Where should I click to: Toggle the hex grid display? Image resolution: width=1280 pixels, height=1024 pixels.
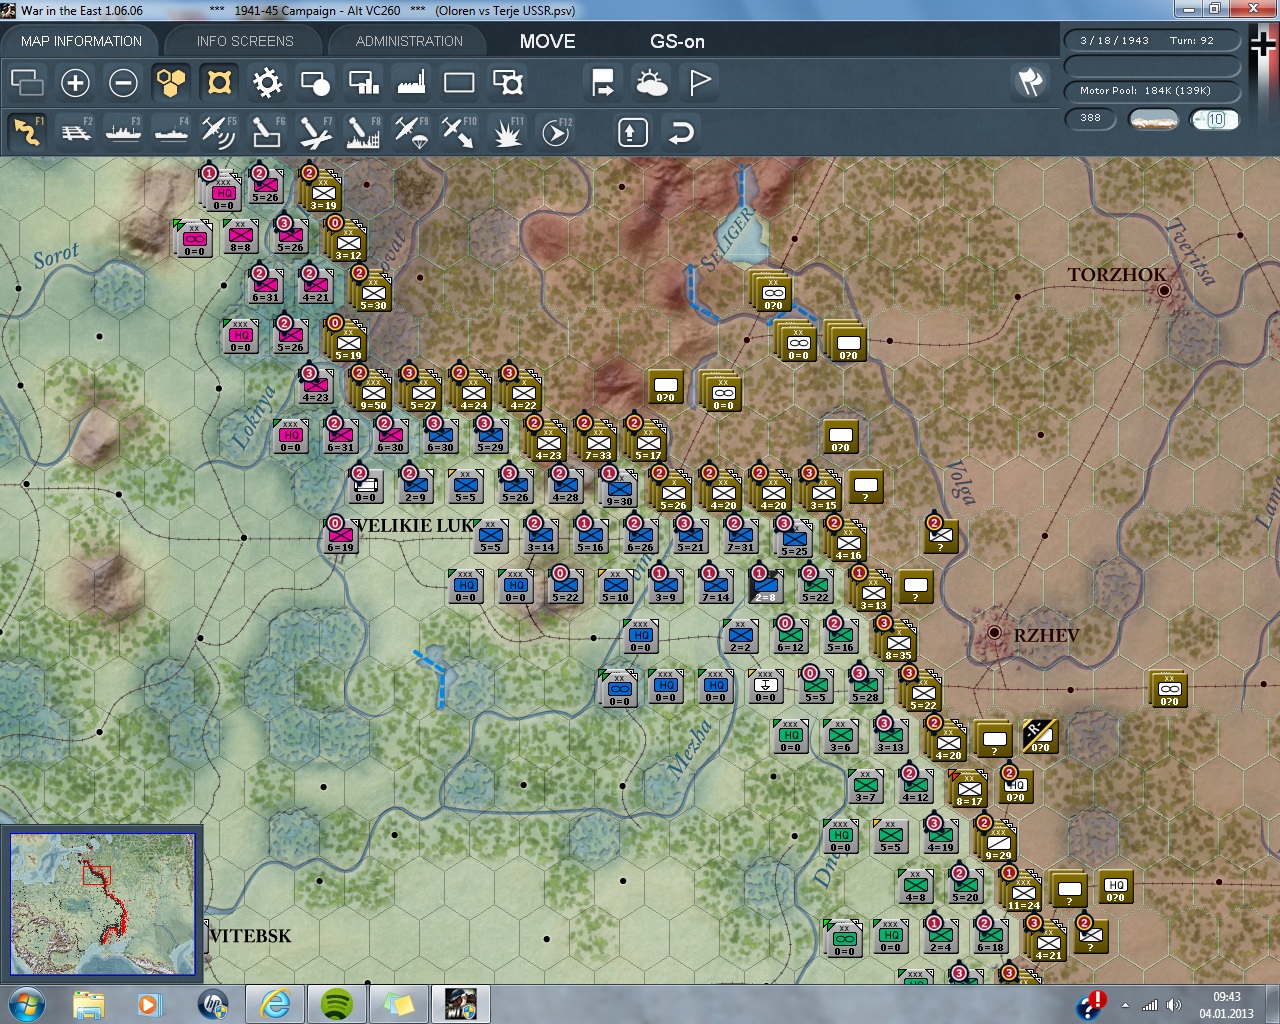tap(171, 82)
